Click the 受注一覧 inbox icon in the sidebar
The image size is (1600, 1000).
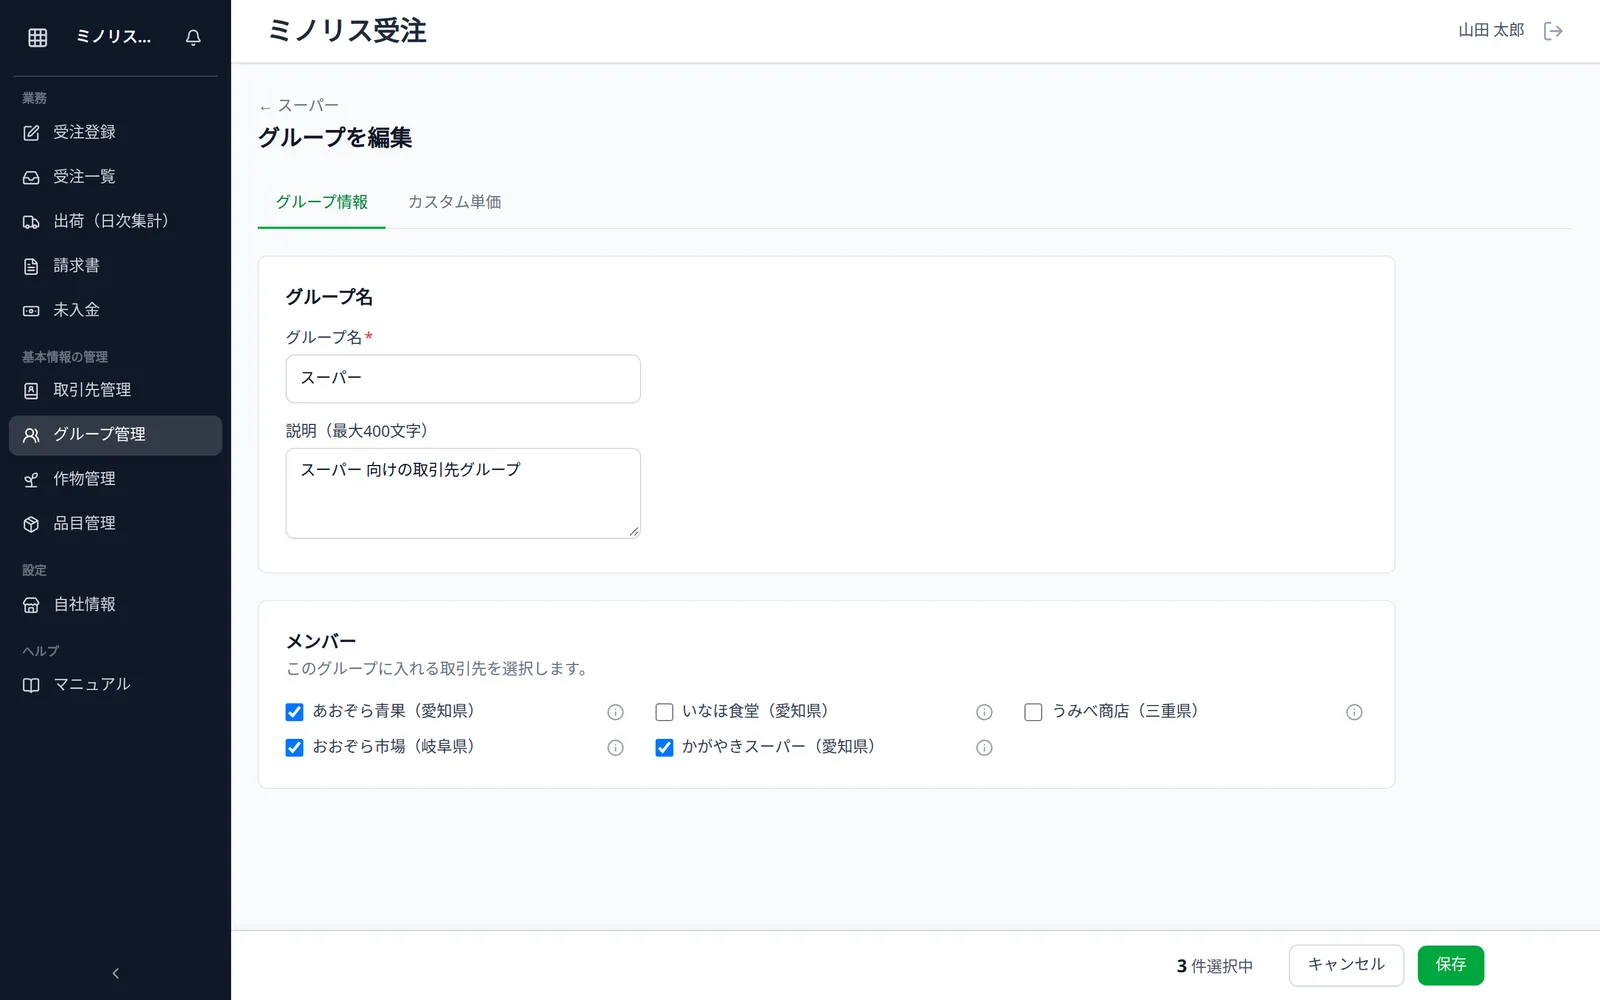coord(31,177)
